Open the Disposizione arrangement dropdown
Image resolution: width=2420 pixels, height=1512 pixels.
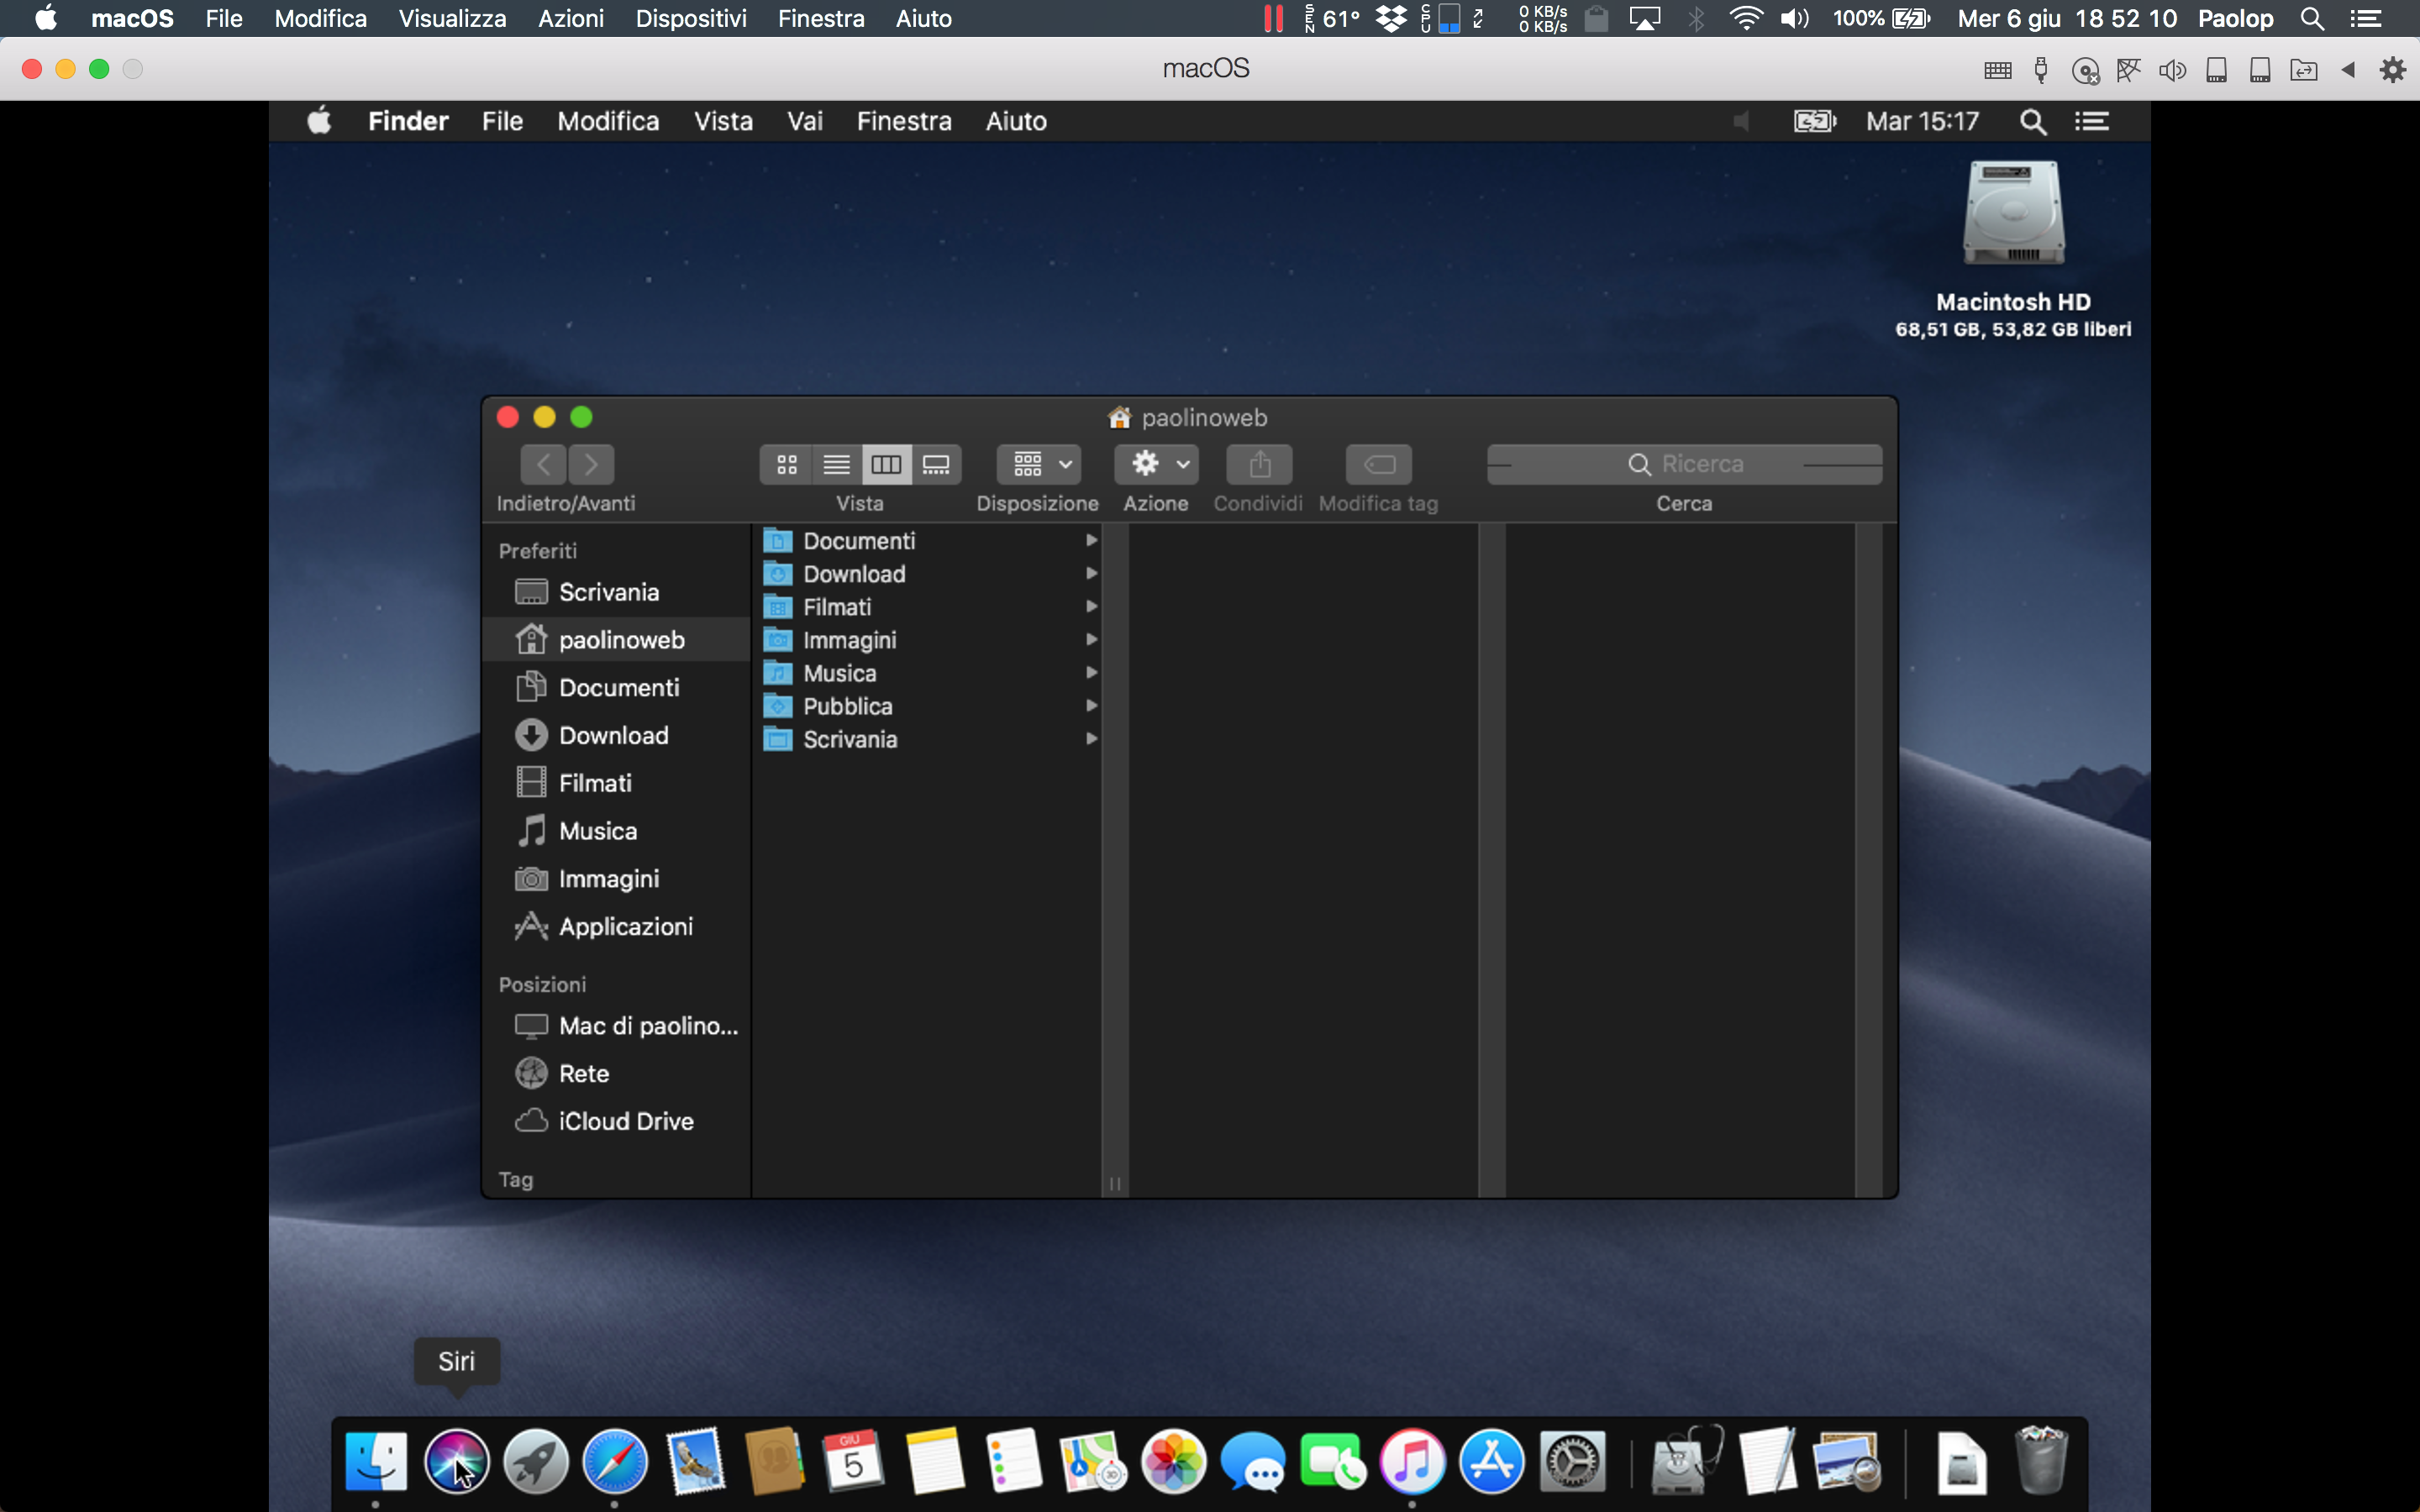pos(1039,464)
